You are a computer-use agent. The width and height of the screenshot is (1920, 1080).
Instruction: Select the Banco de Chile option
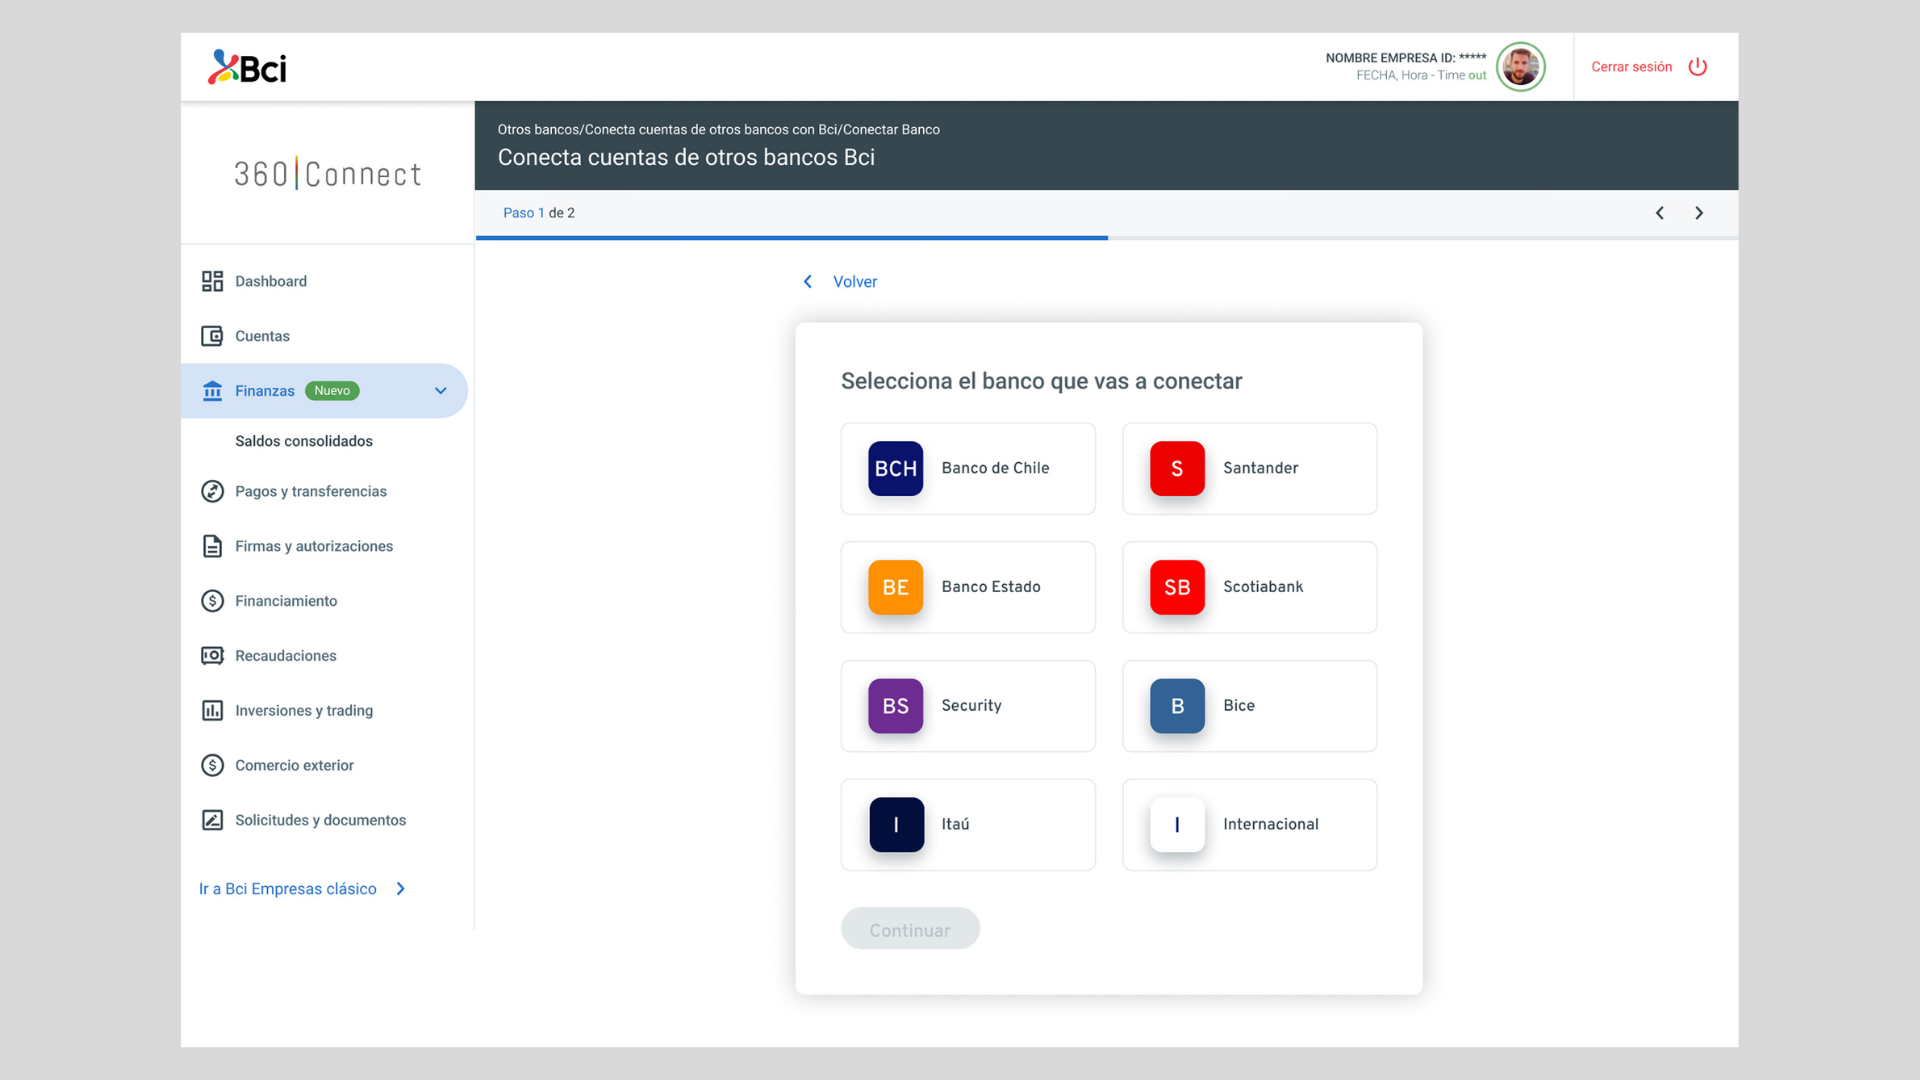pyautogui.click(x=967, y=468)
